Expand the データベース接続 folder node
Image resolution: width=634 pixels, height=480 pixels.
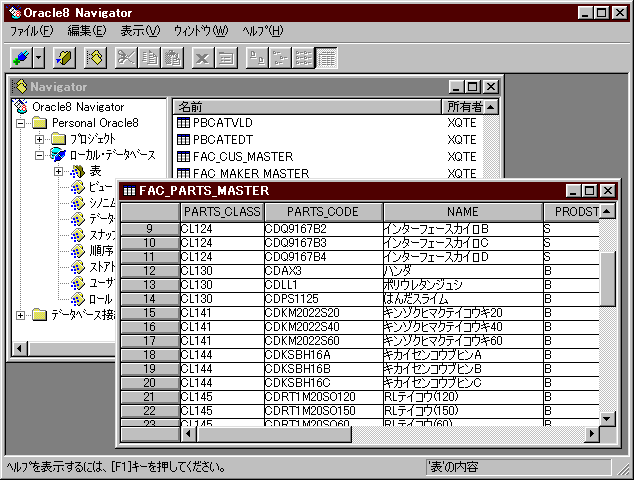coord(20,315)
